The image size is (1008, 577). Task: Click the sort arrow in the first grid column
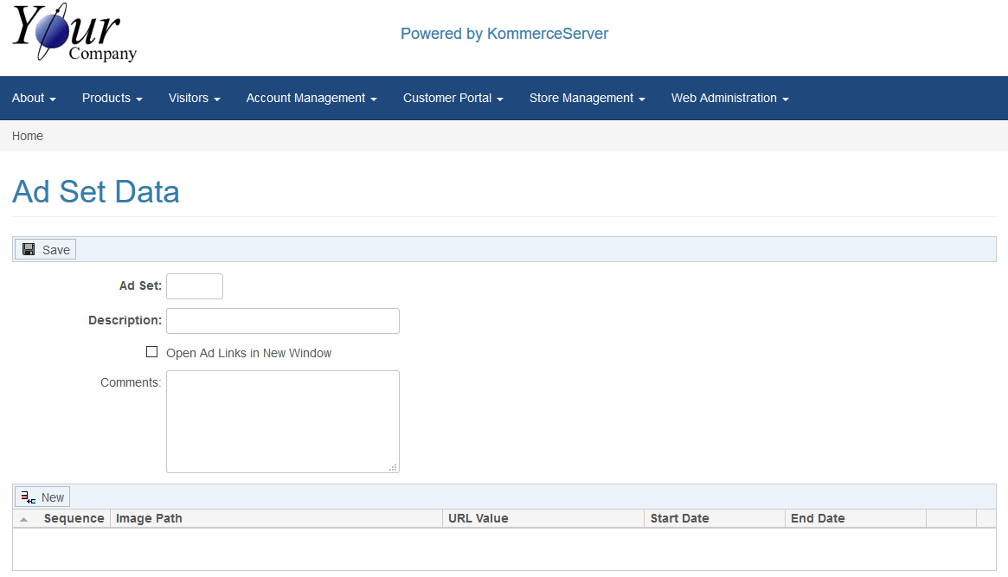pos(24,519)
